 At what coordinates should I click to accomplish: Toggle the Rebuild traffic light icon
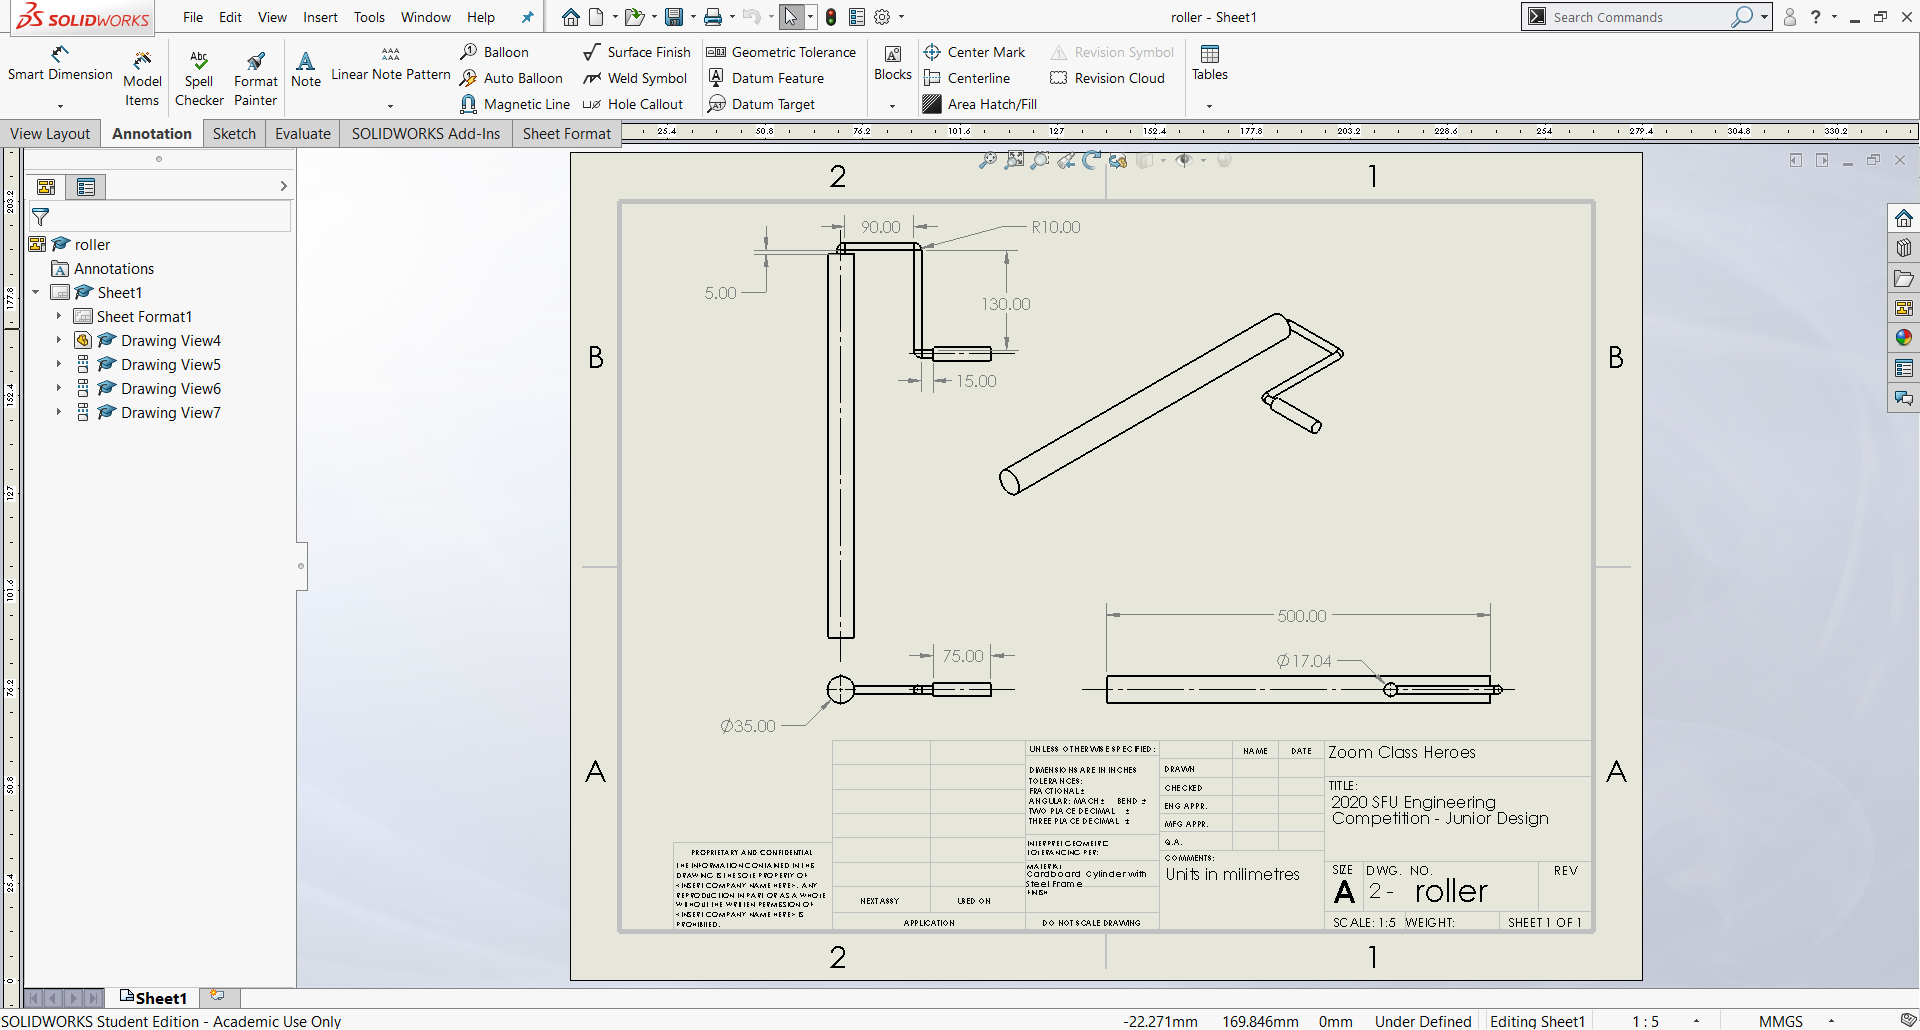(831, 17)
